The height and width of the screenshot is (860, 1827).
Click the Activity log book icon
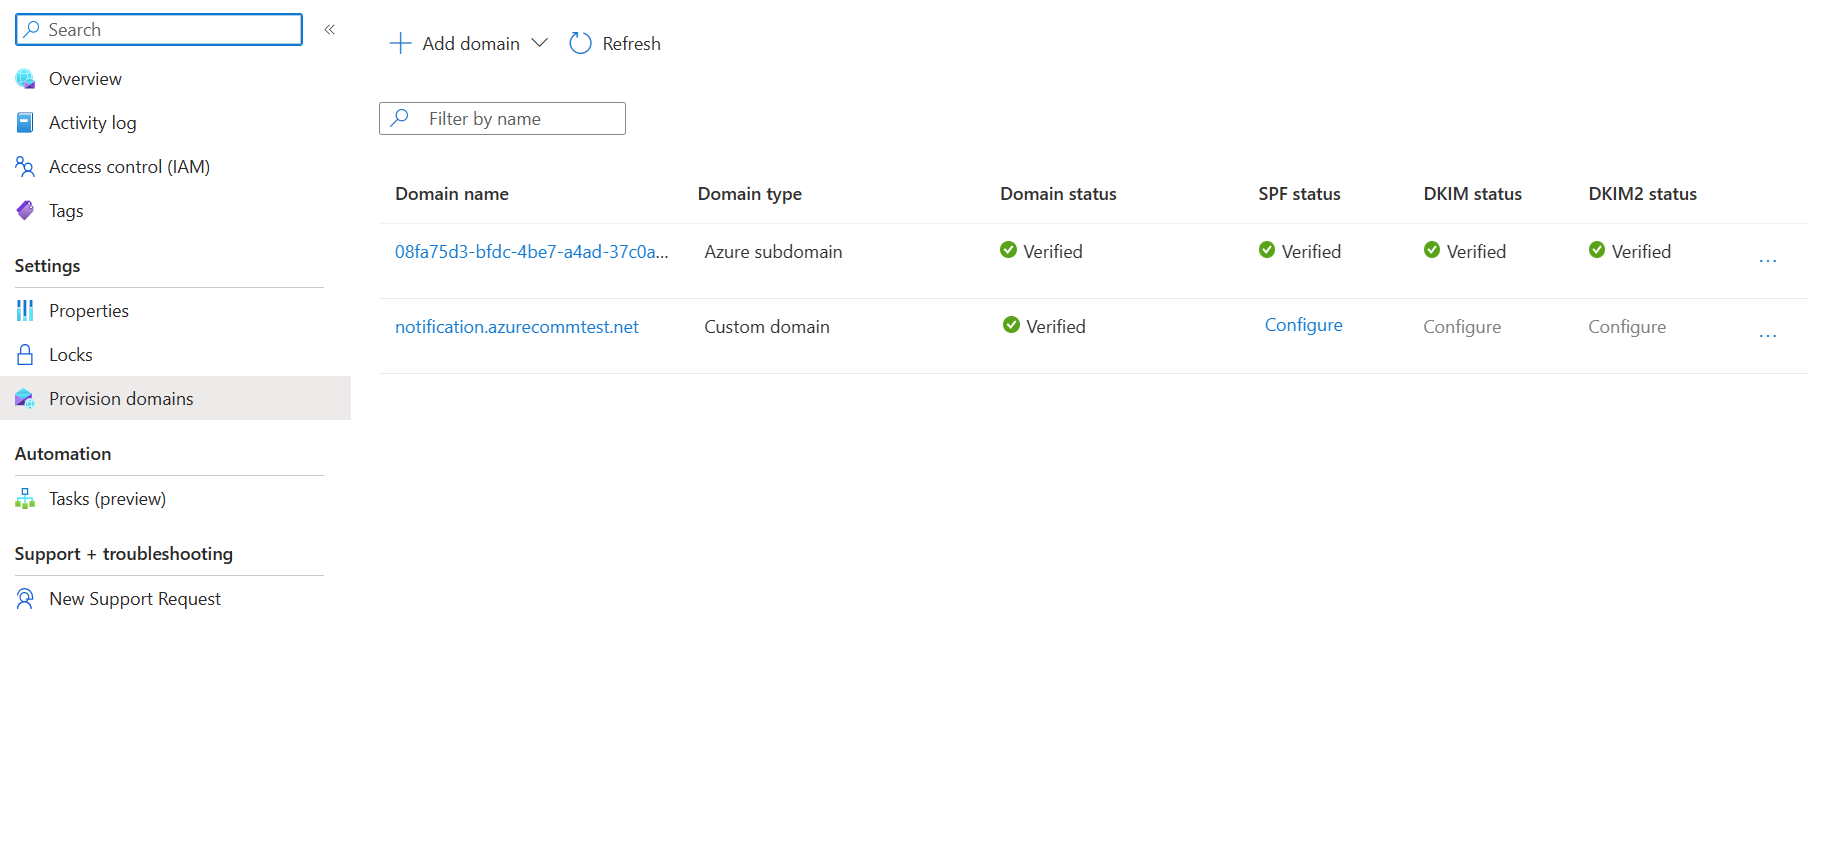25,123
